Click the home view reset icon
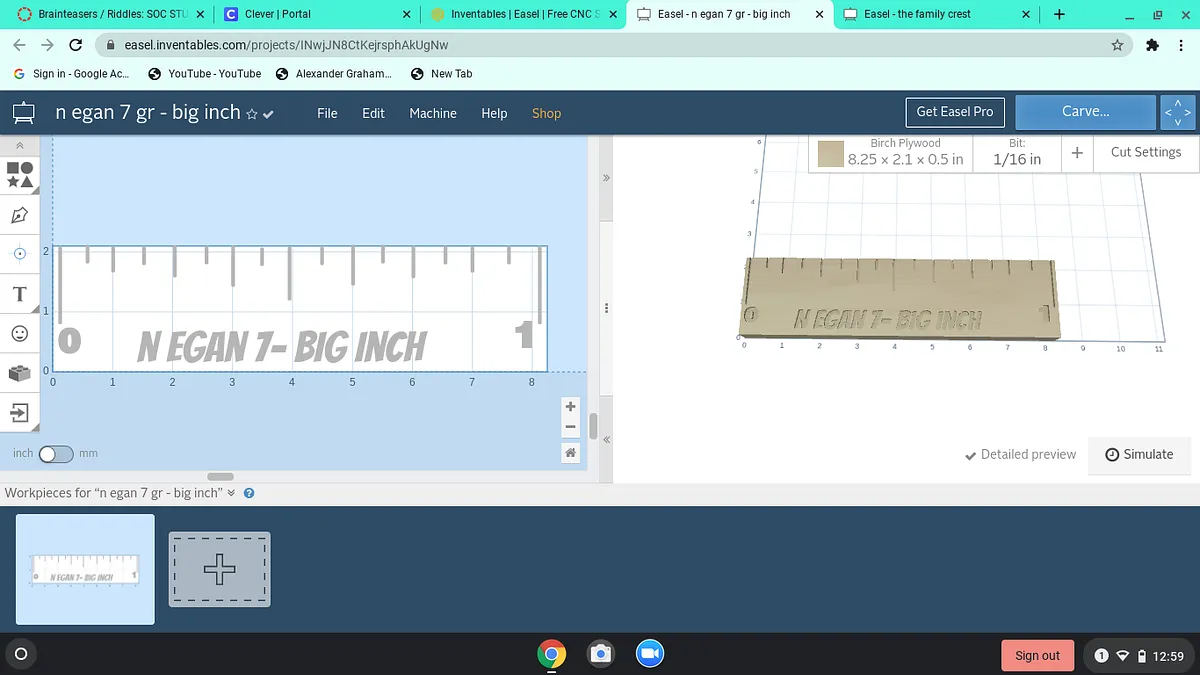This screenshot has width=1200, height=675. [x=570, y=453]
